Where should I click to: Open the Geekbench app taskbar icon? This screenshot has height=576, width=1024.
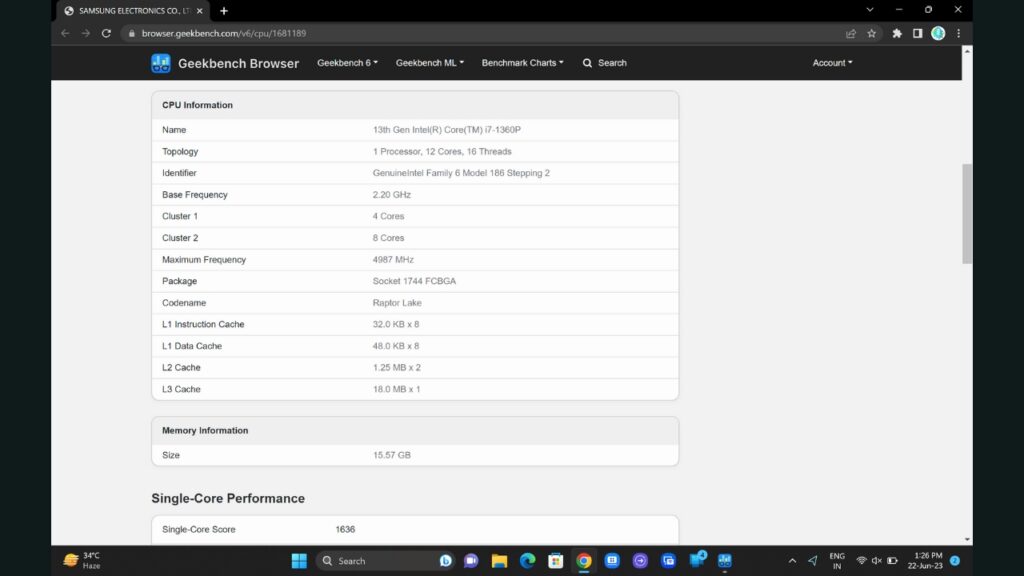point(725,560)
